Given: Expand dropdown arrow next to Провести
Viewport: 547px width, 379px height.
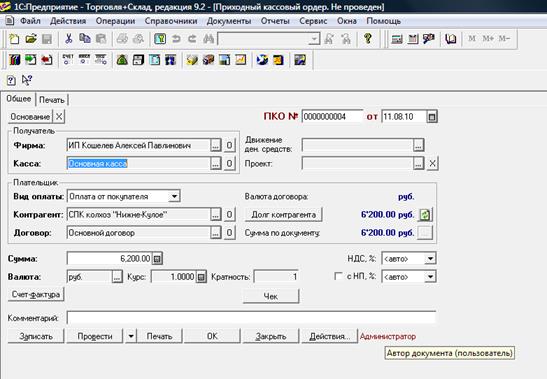Looking at the screenshot, I should point(131,336).
